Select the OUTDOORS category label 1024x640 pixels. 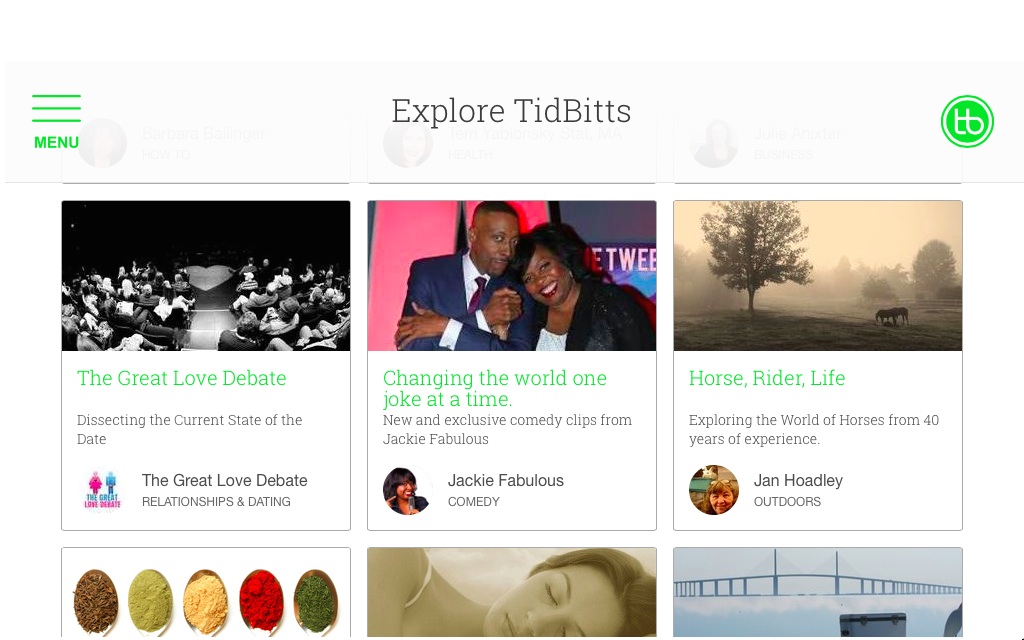click(787, 502)
